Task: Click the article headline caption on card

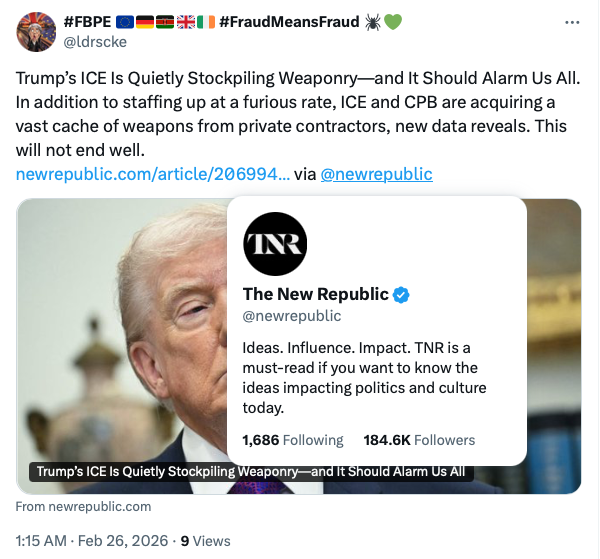Action: [250, 472]
